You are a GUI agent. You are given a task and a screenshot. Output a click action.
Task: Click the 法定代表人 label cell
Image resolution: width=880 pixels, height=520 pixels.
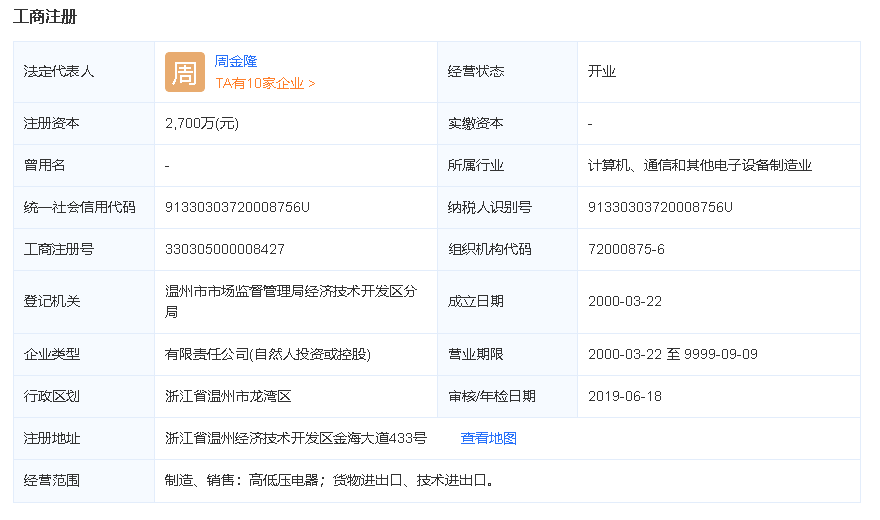59,72
